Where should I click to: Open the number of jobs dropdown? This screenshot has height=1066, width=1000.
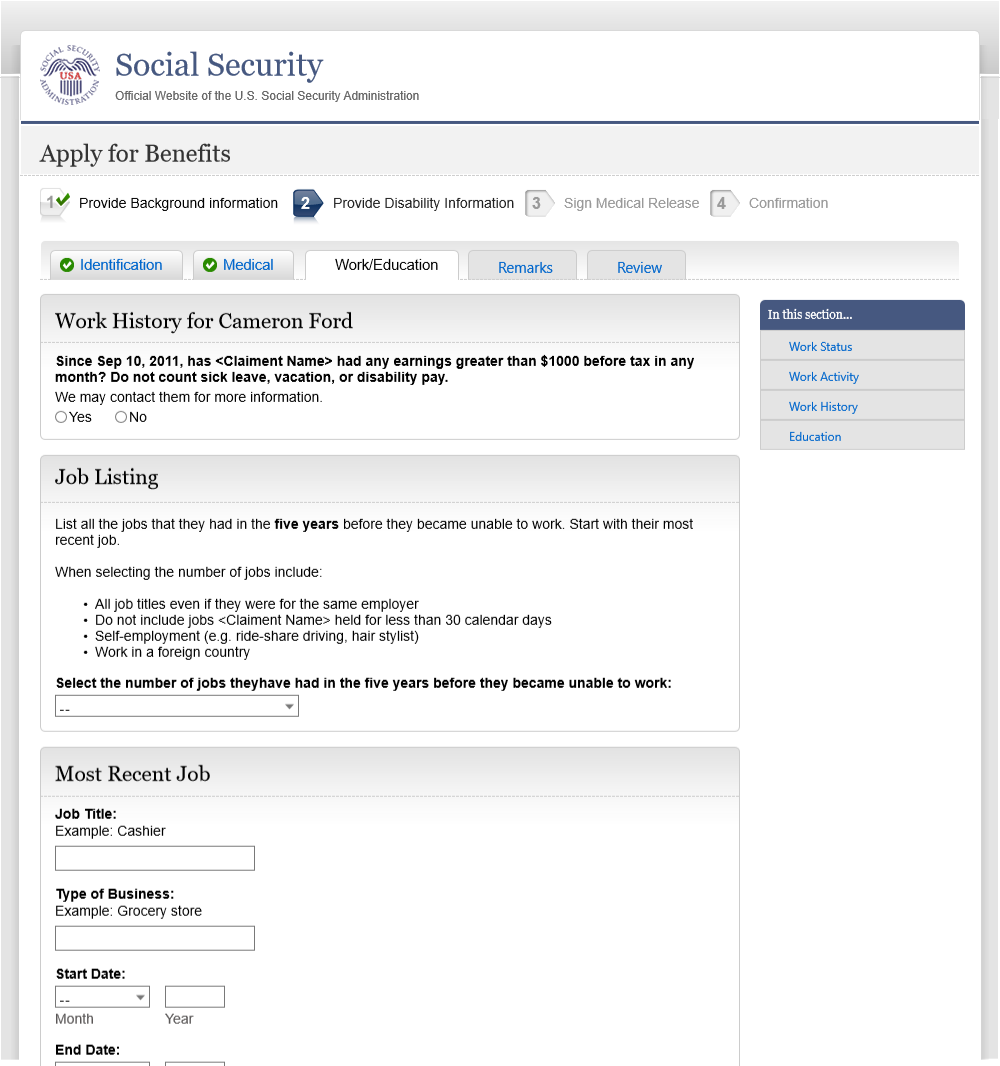tap(177, 706)
